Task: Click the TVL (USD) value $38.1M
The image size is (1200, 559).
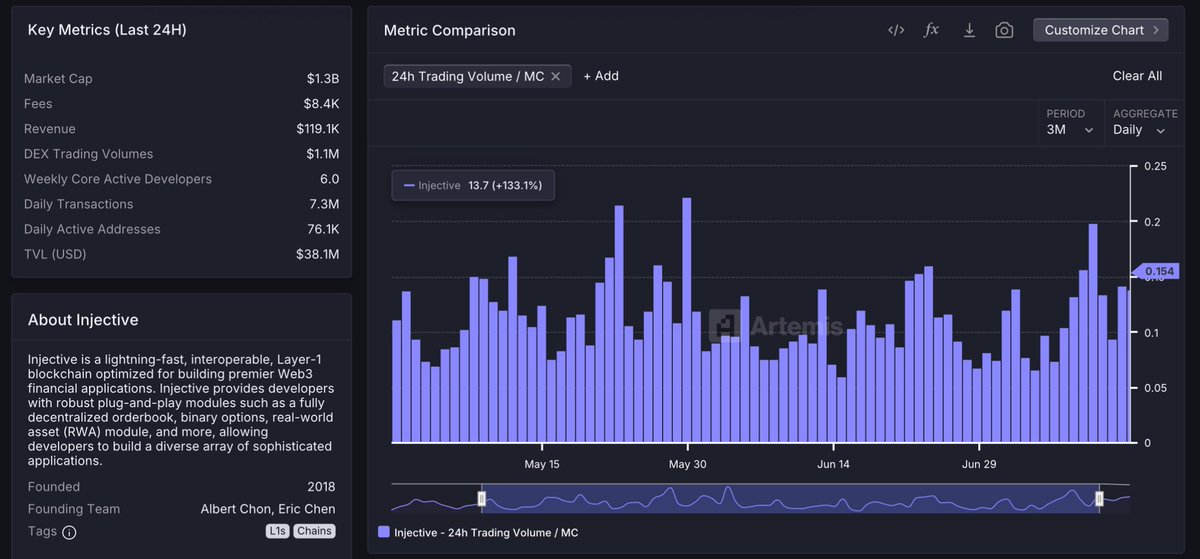Action: [318, 254]
